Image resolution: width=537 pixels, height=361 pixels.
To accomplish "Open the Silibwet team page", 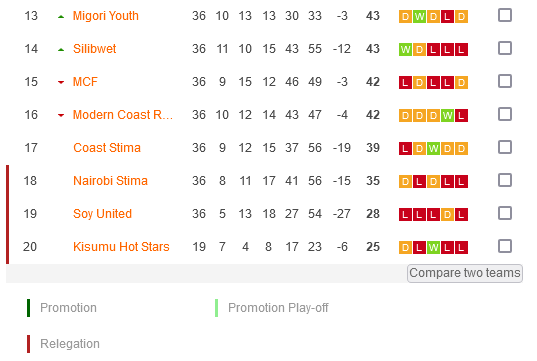I will pyautogui.click(x=95, y=49).
